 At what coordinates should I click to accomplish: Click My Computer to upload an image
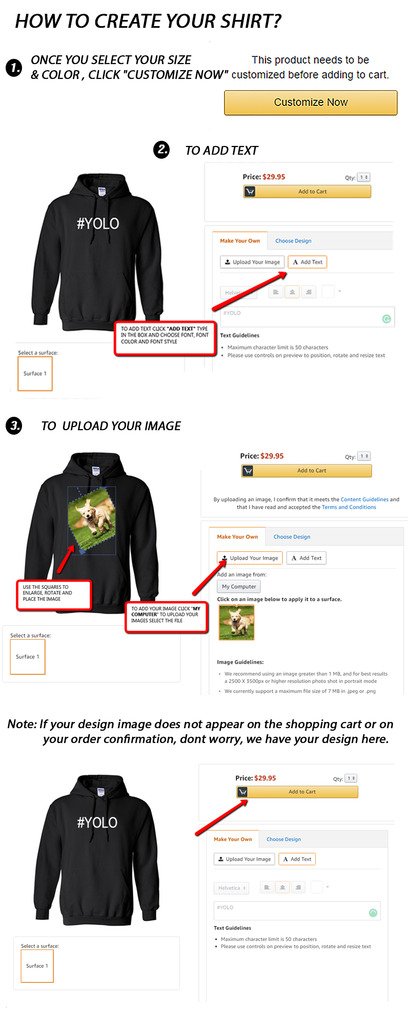(238, 586)
